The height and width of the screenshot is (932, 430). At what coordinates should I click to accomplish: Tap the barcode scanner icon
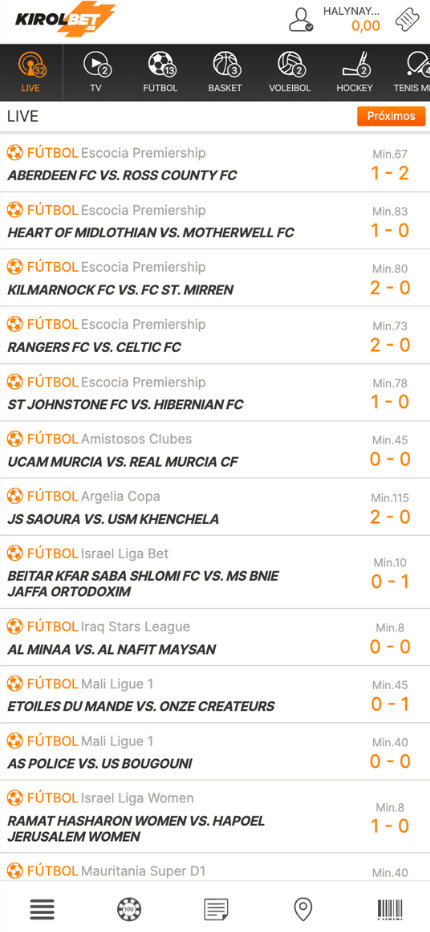(x=390, y=909)
